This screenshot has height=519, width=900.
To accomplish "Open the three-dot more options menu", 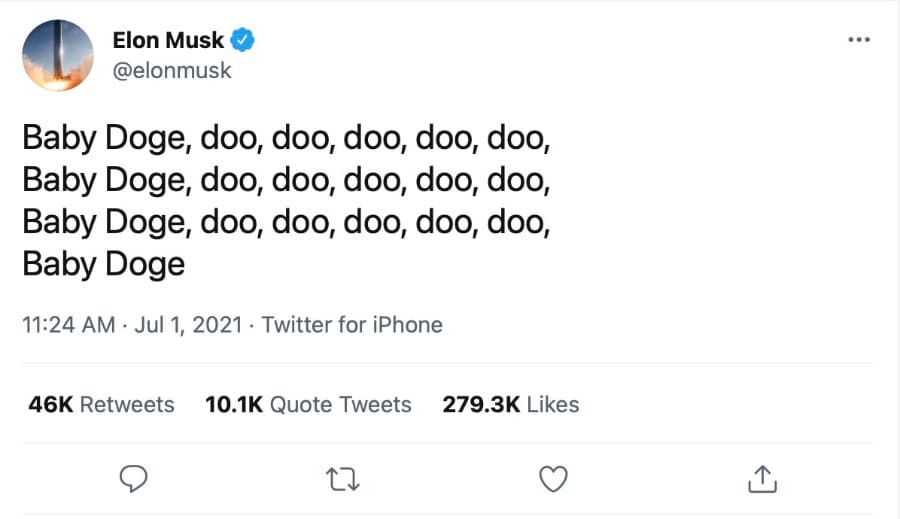I will [858, 40].
